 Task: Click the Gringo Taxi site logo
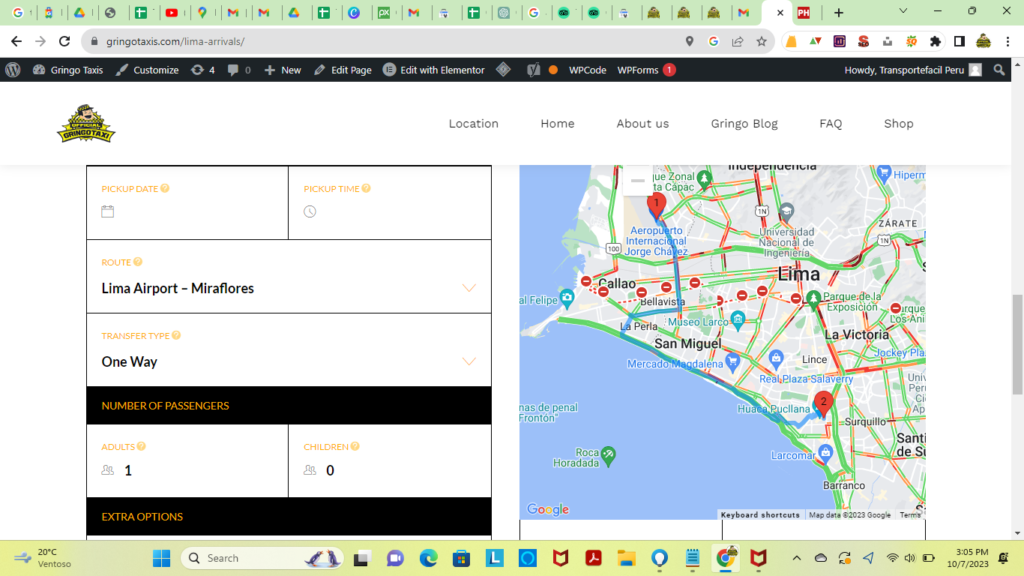click(x=86, y=123)
